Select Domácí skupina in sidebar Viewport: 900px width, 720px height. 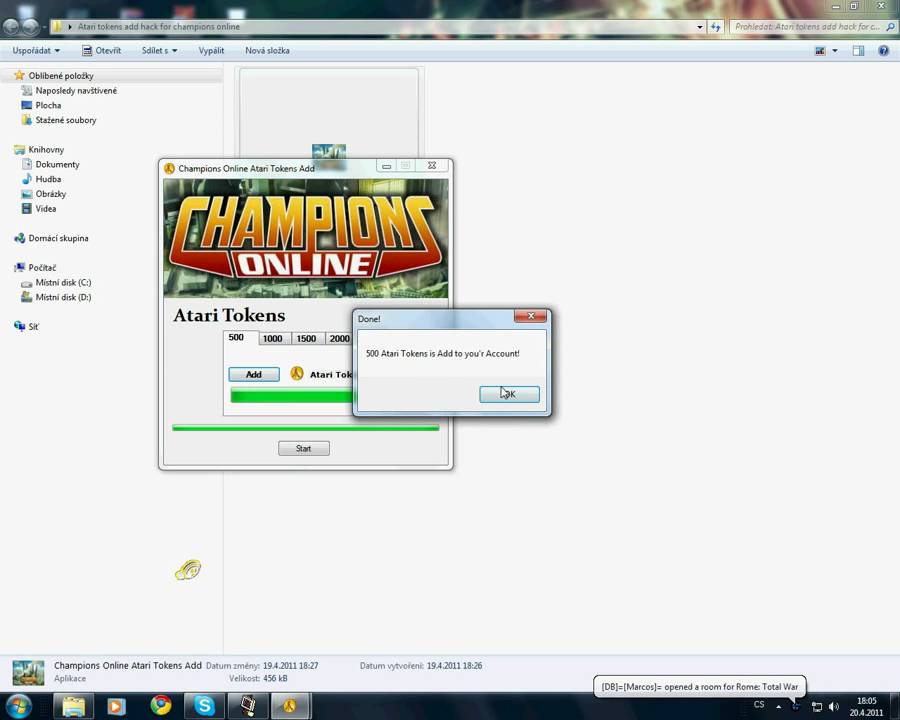point(58,238)
